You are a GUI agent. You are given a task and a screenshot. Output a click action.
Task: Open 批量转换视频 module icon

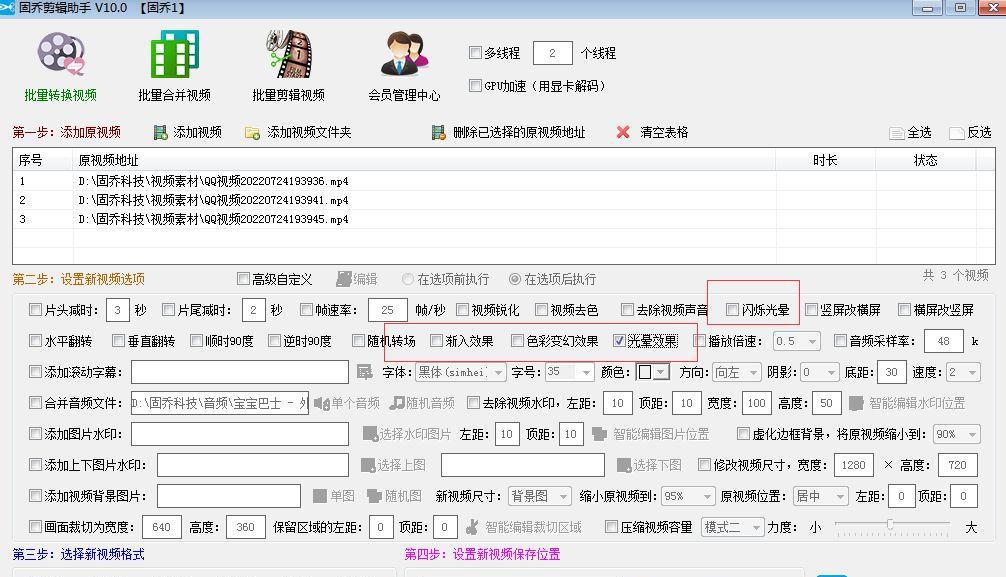click(61, 55)
